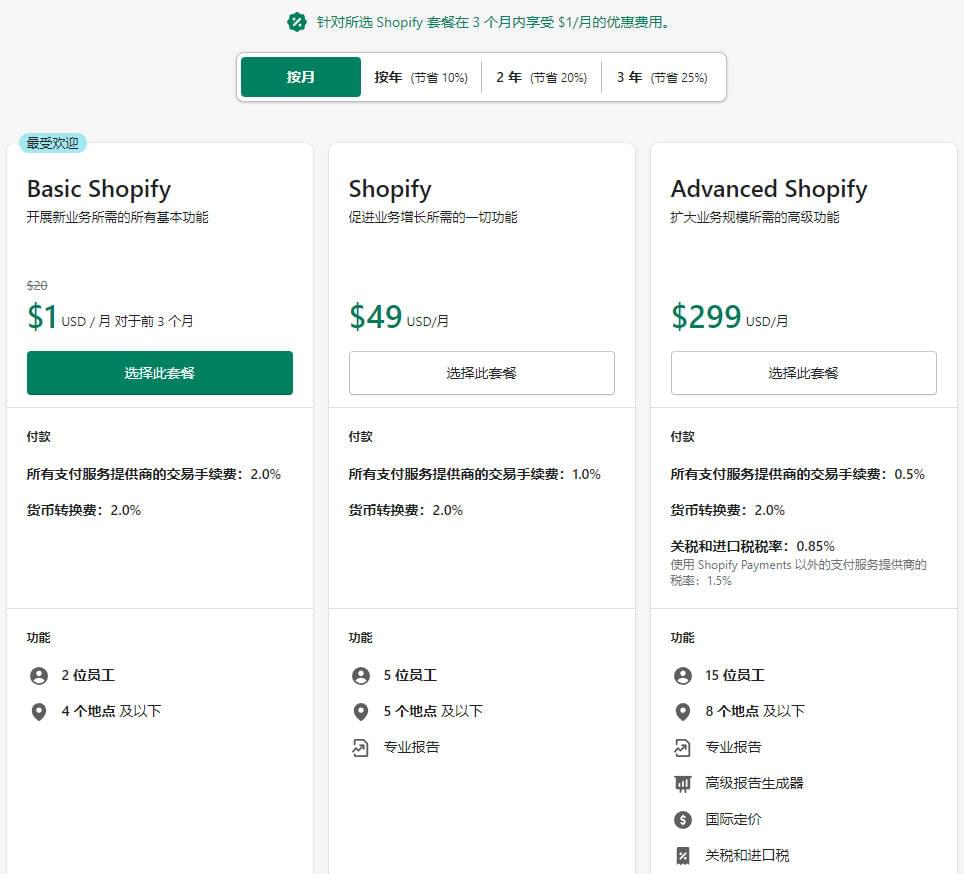Select the 按月 monthly billing tab
The height and width of the screenshot is (874, 964).
click(x=301, y=77)
